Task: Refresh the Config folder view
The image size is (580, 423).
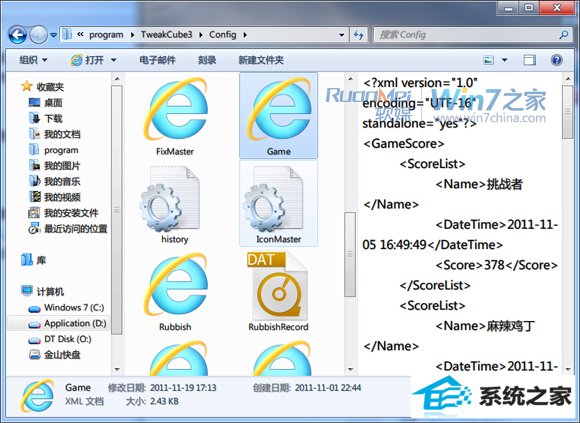Action: 358,35
